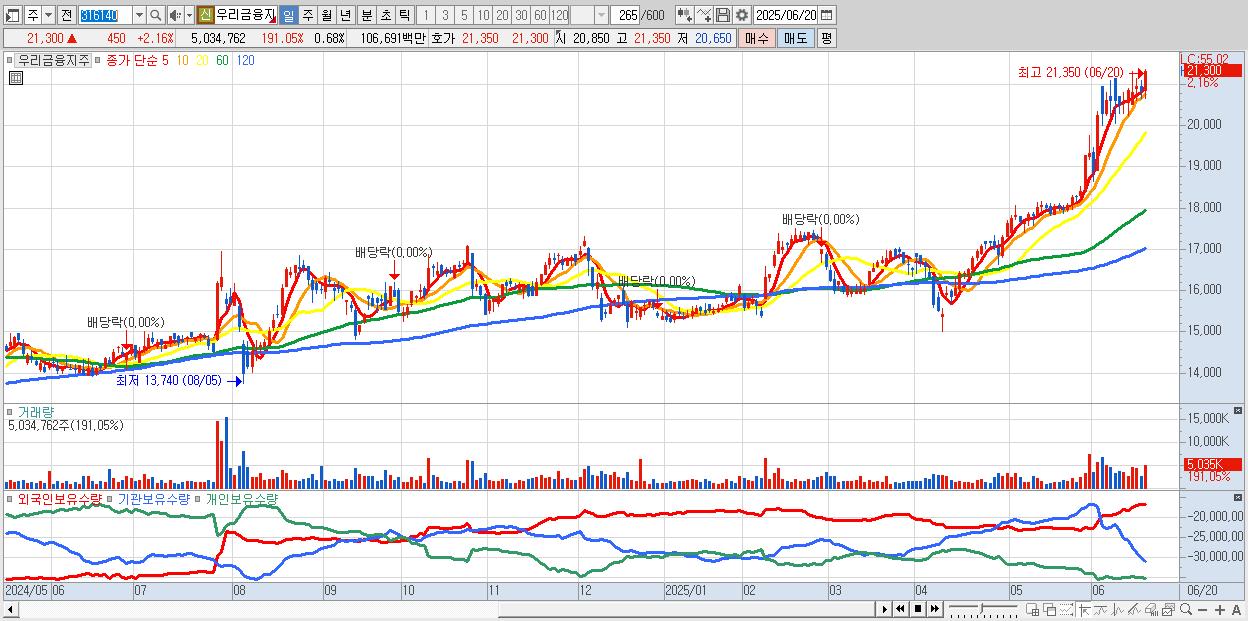This screenshot has width=1248, height=621.
Task: Click the green 신 badge icon
Action: click(205, 15)
